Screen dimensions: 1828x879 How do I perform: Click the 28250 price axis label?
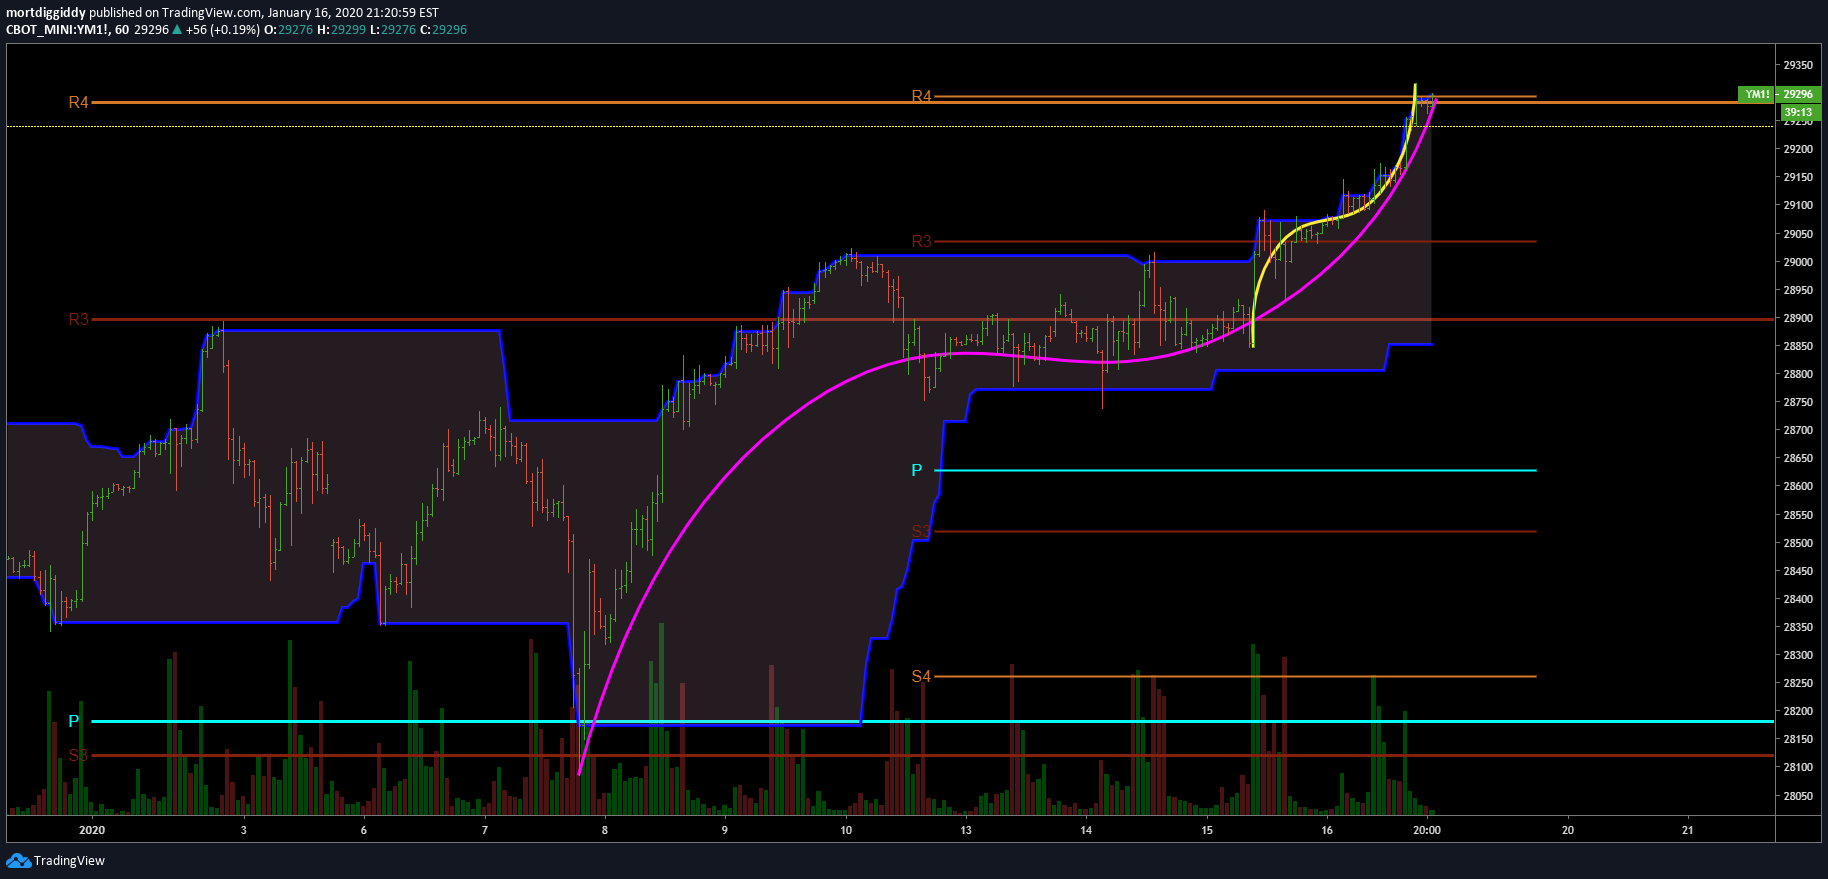pyautogui.click(x=1798, y=683)
